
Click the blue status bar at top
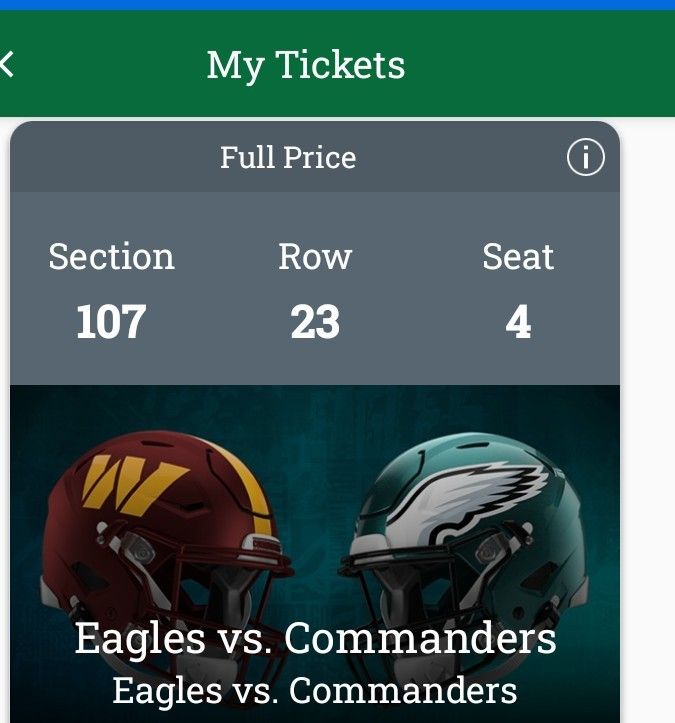(337, 5)
